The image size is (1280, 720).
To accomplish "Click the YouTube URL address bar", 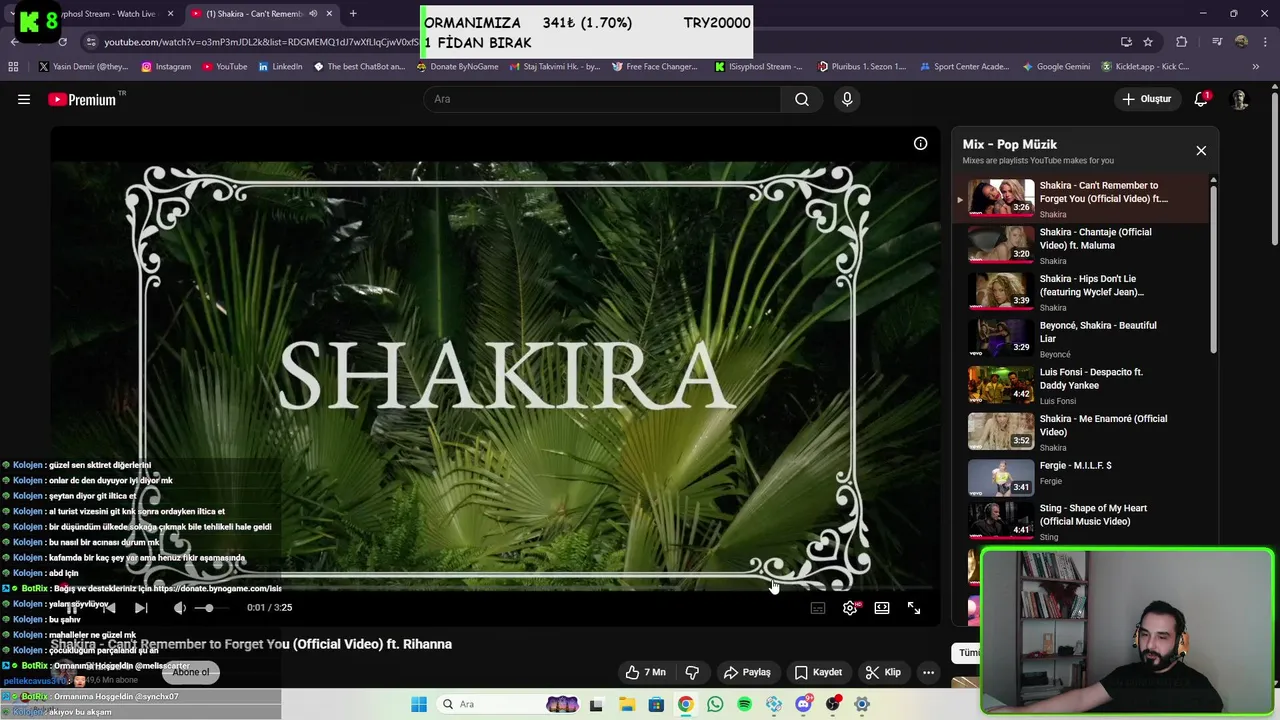I will point(260,42).
